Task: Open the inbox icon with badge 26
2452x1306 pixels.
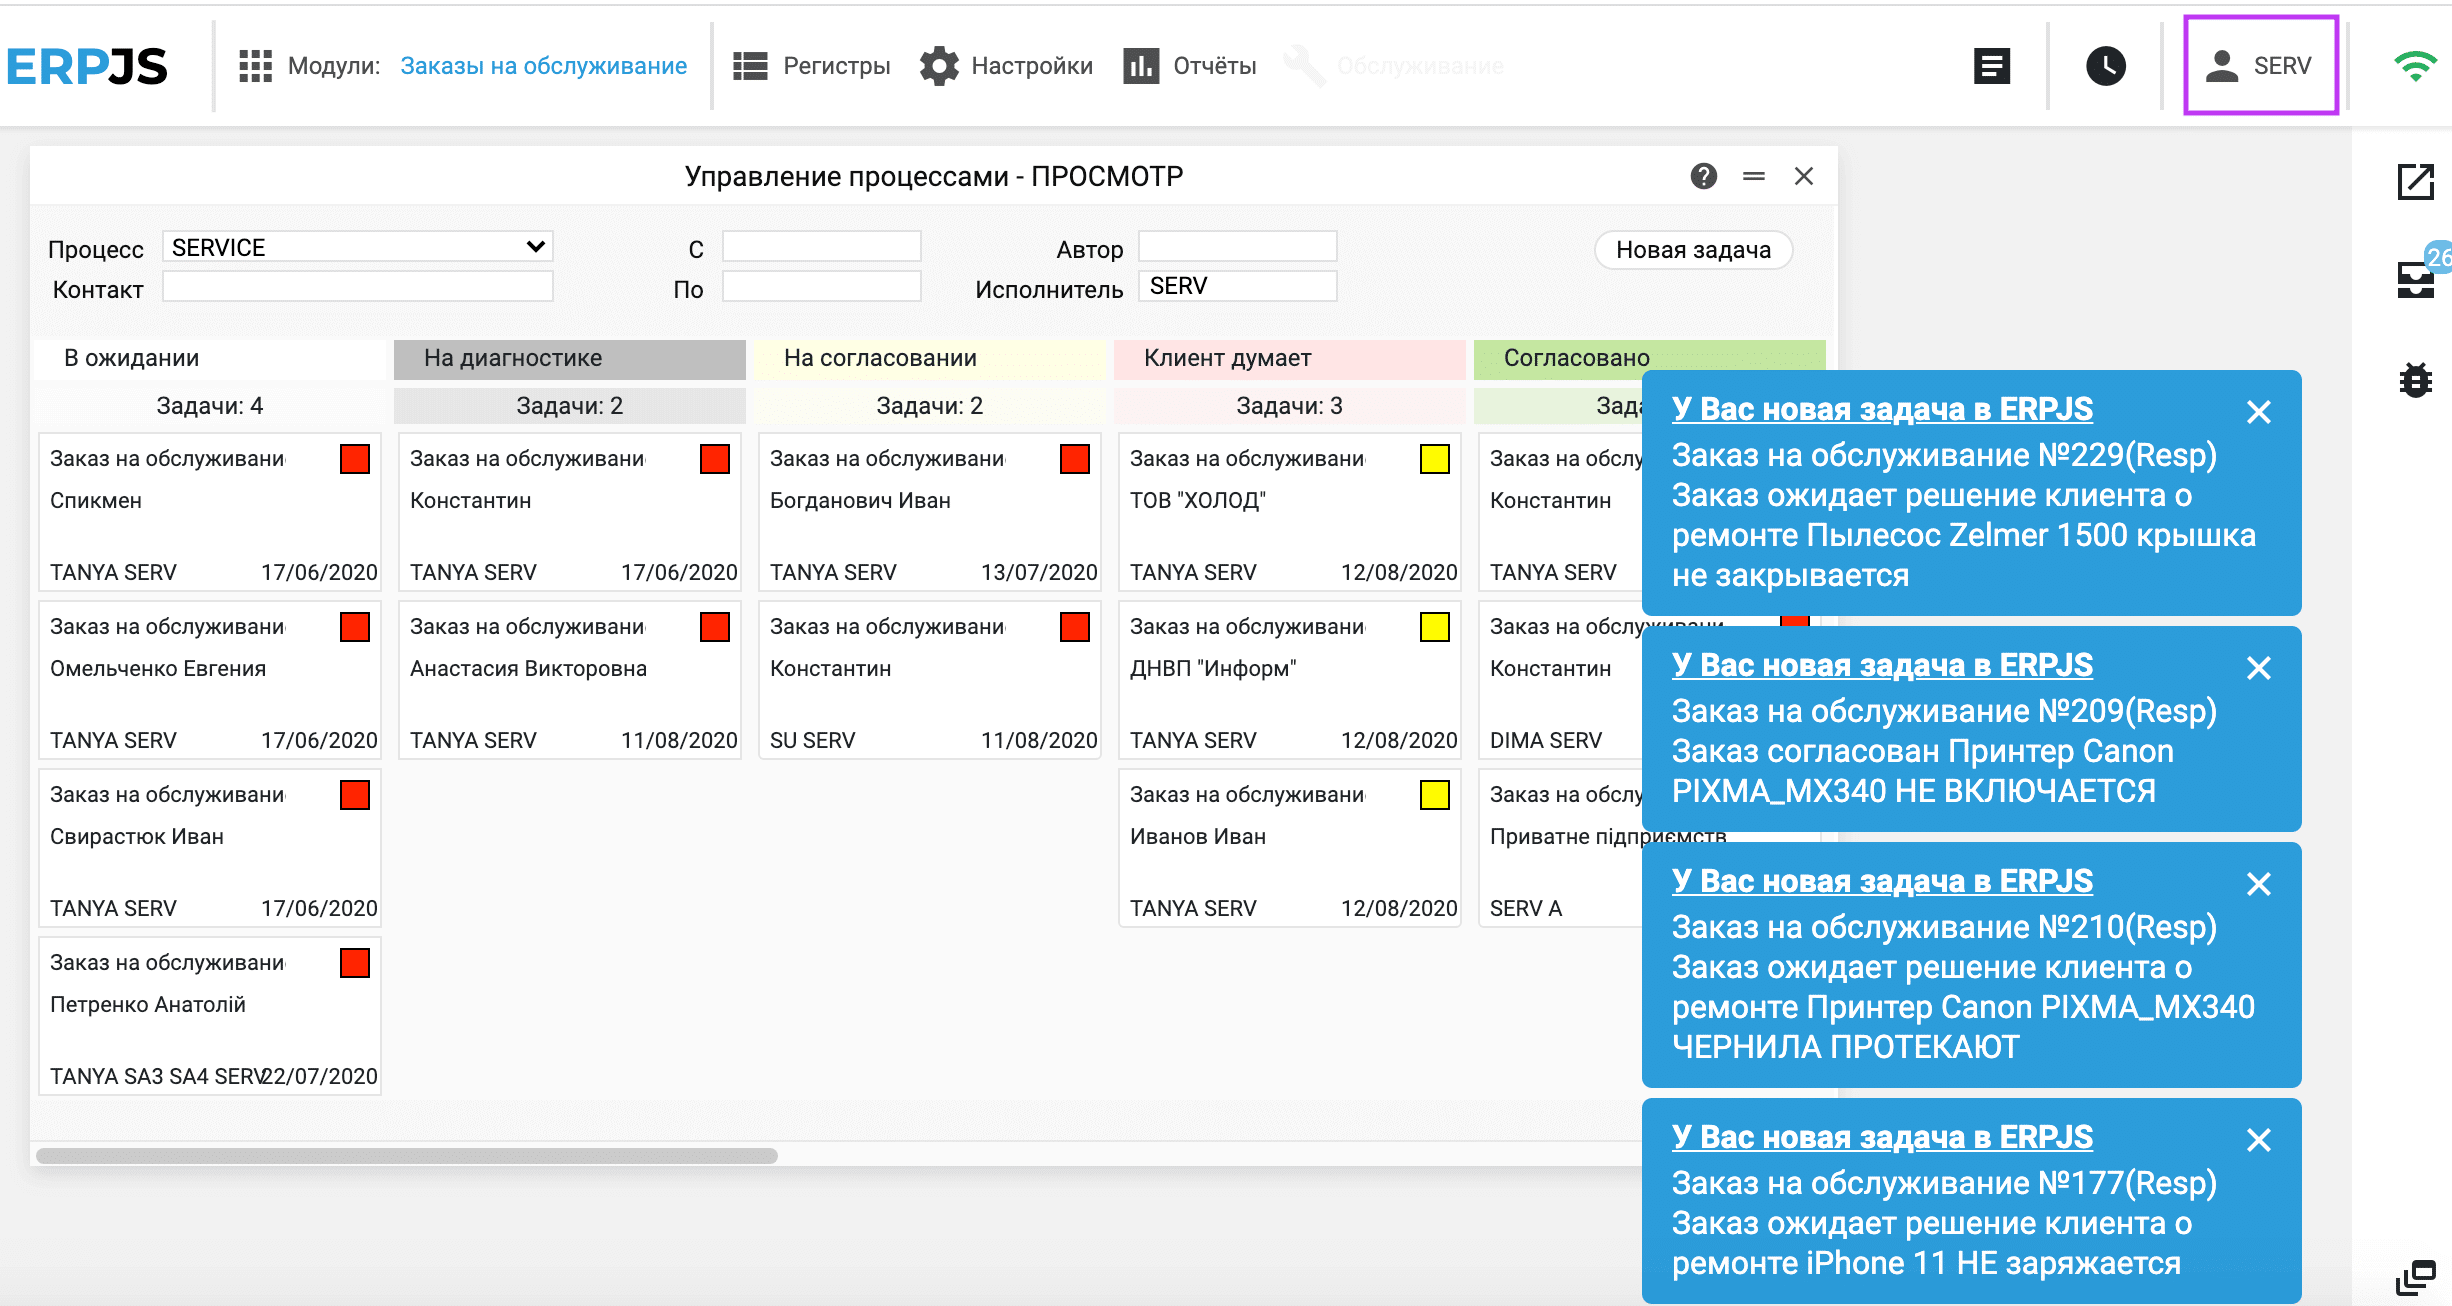Action: coord(2415,279)
